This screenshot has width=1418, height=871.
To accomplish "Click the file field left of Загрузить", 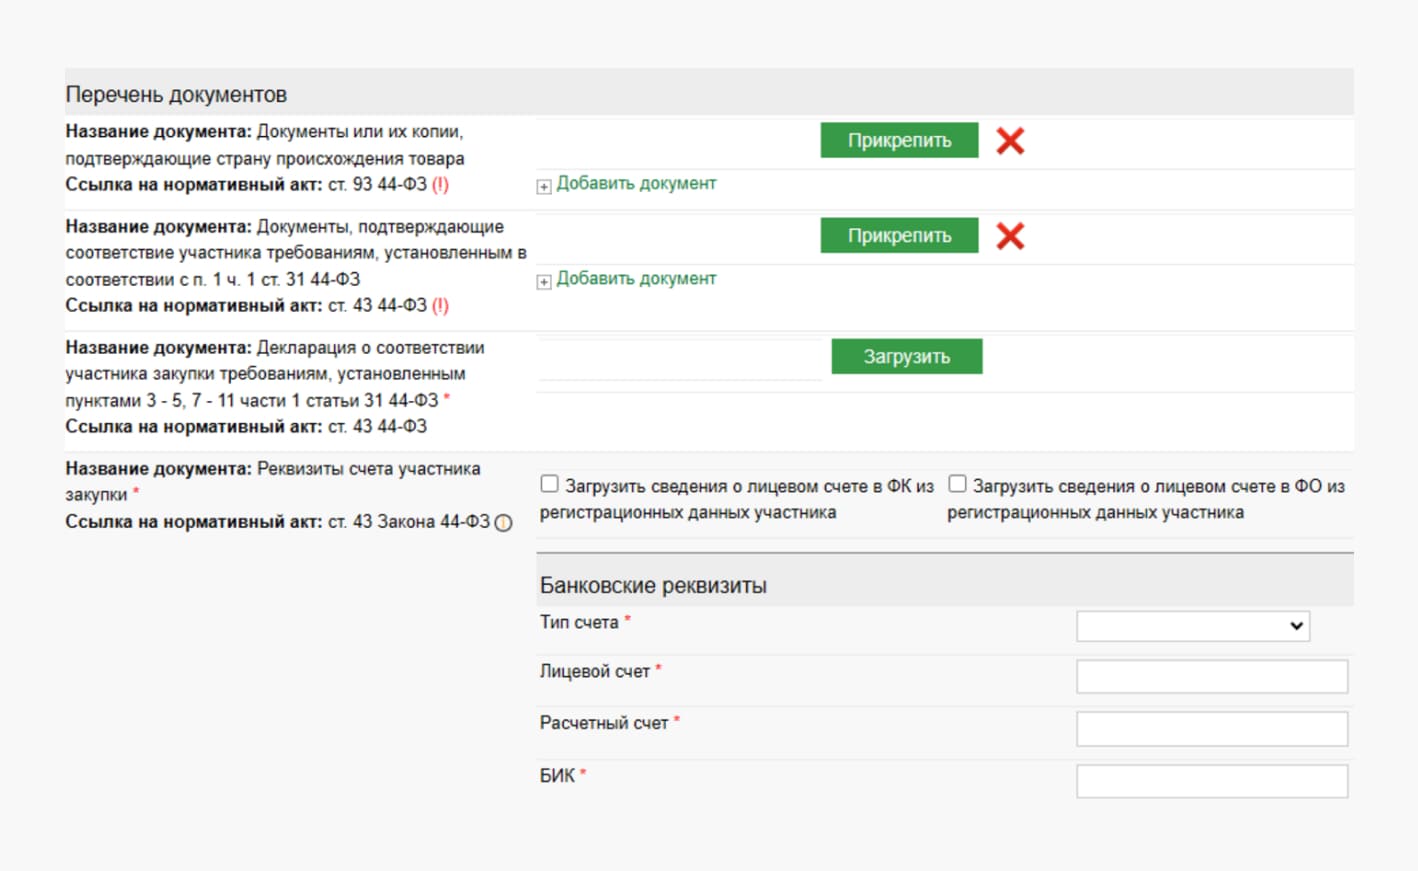I will click(680, 360).
